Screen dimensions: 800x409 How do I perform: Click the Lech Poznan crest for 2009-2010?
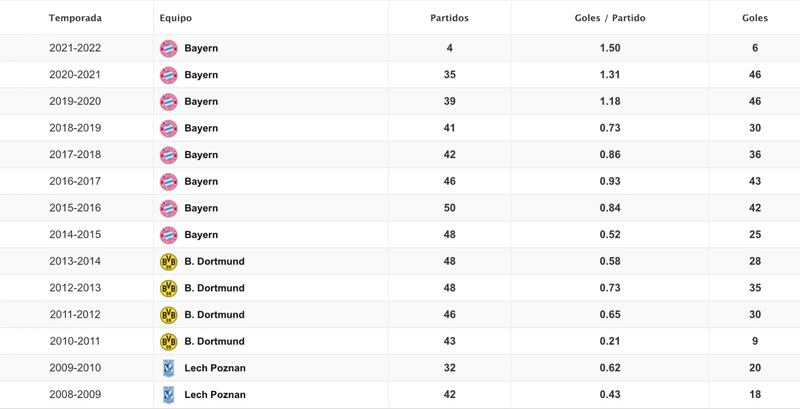point(168,368)
